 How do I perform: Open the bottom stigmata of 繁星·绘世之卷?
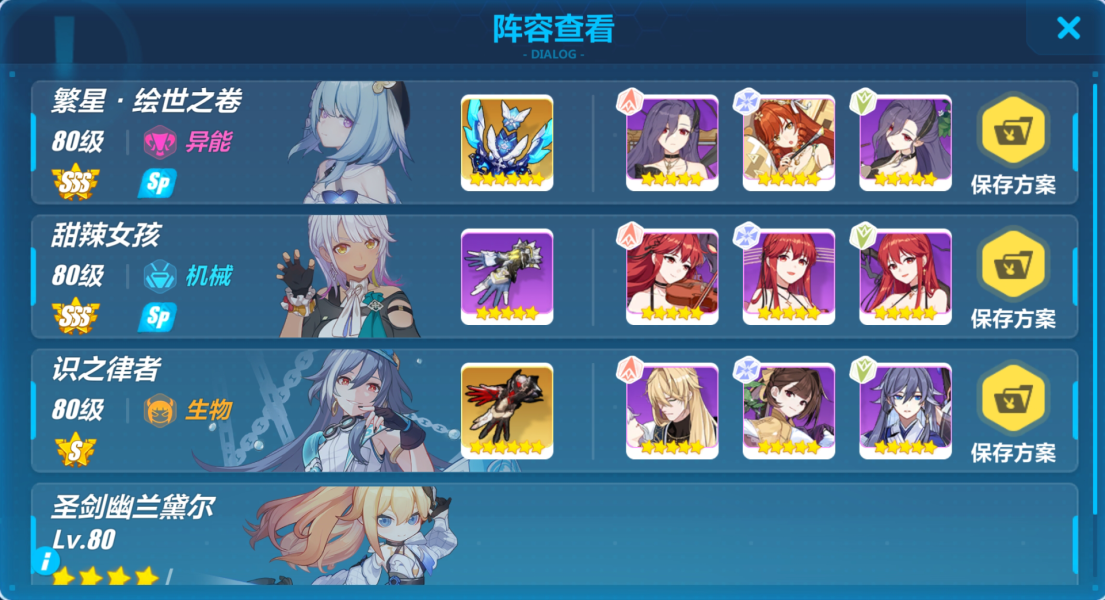coord(906,143)
